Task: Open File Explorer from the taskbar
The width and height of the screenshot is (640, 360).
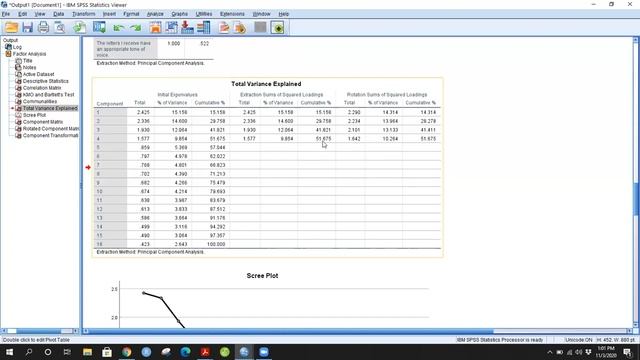Action: [x=87, y=352]
